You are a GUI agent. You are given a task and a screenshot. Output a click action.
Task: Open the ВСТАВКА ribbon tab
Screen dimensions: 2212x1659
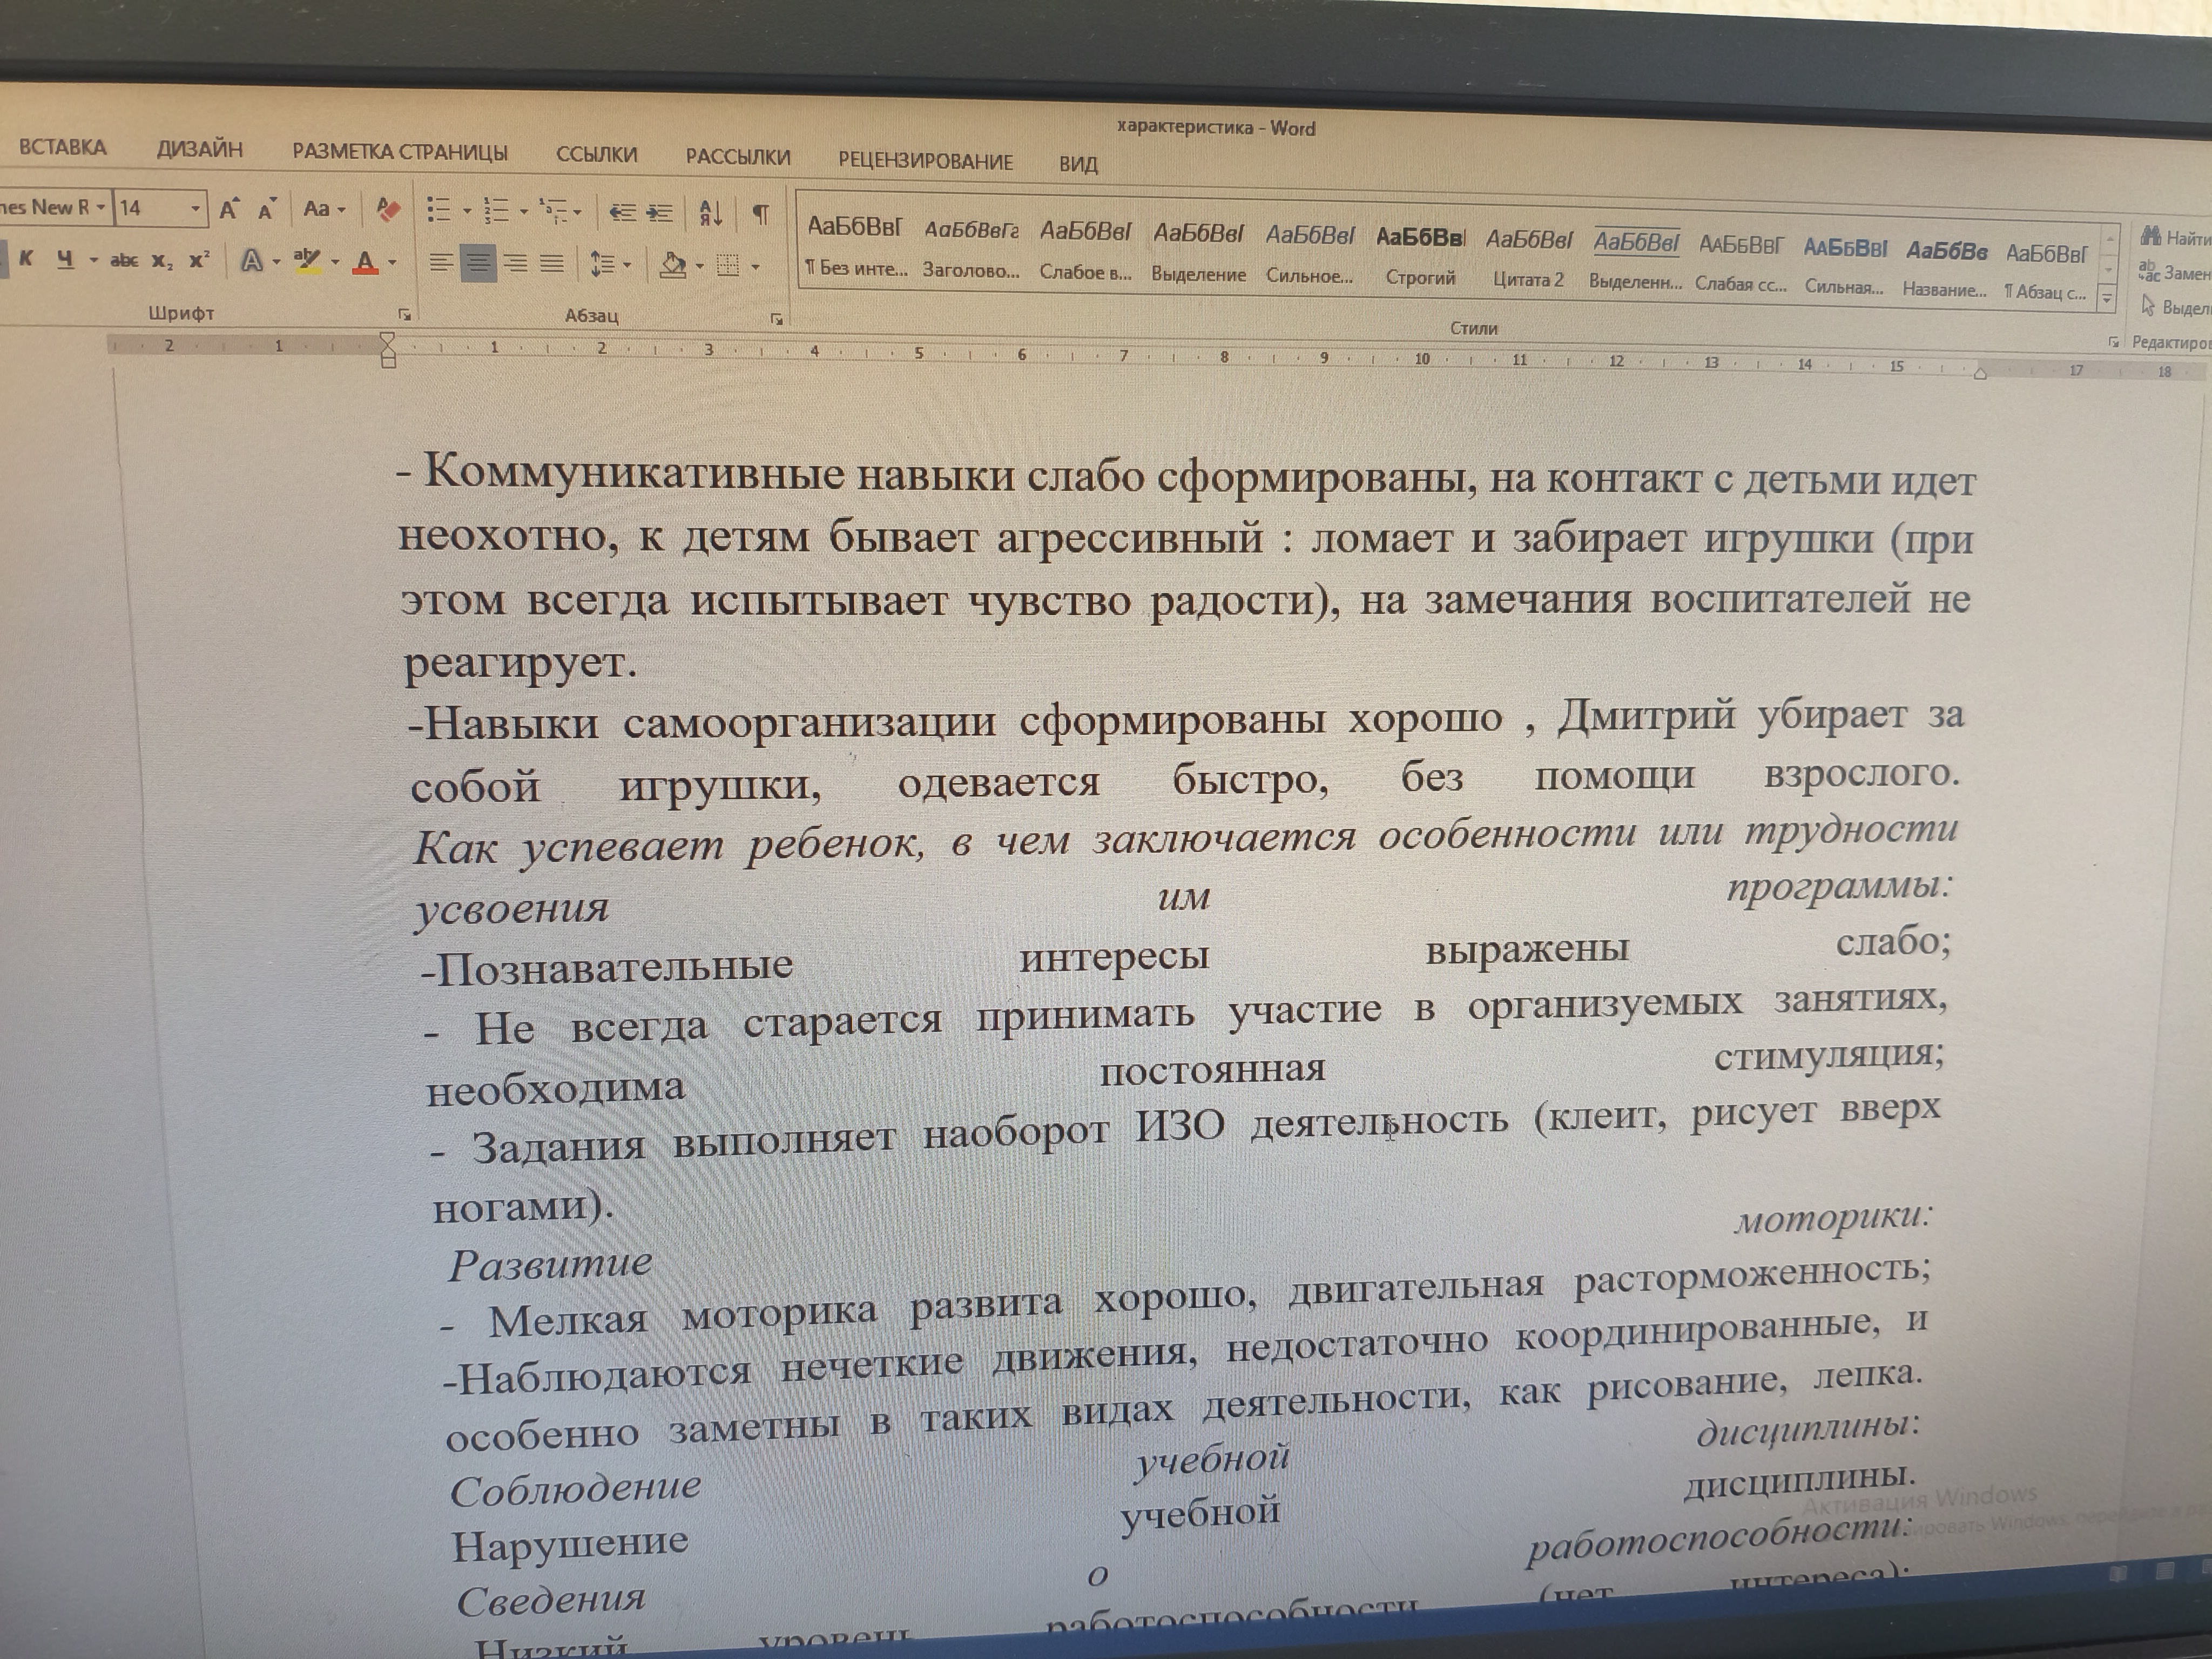(x=62, y=147)
